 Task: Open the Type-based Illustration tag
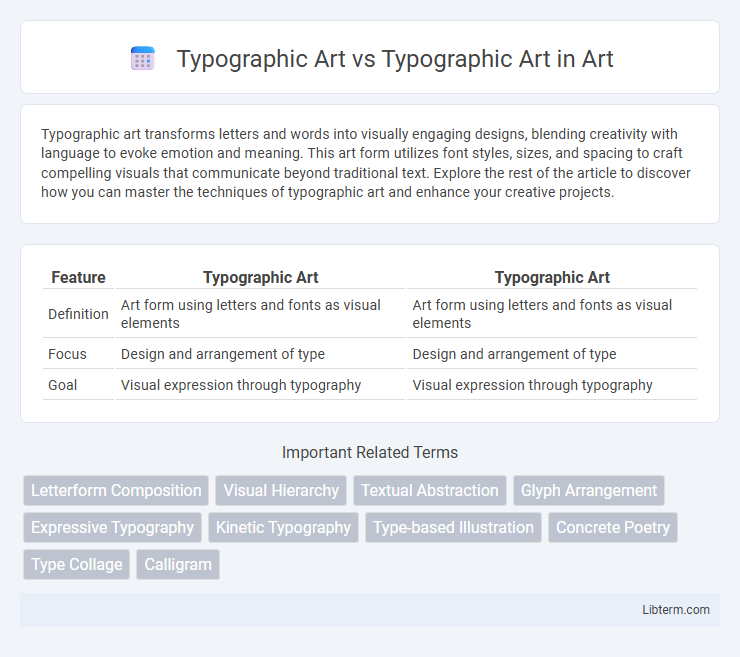click(x=453, y=527)
